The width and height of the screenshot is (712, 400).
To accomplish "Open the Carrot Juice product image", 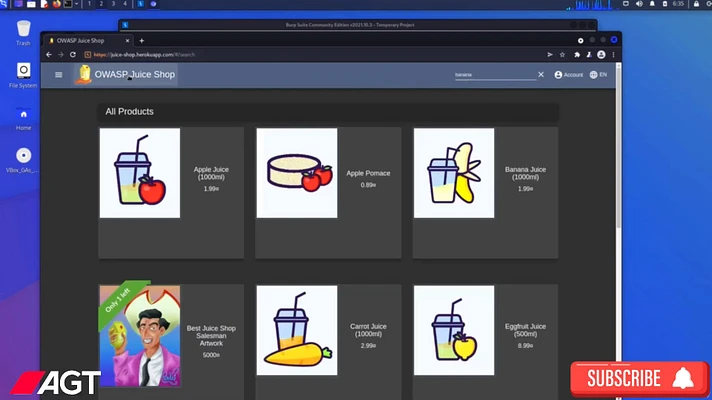I will [x=297, y=331].
